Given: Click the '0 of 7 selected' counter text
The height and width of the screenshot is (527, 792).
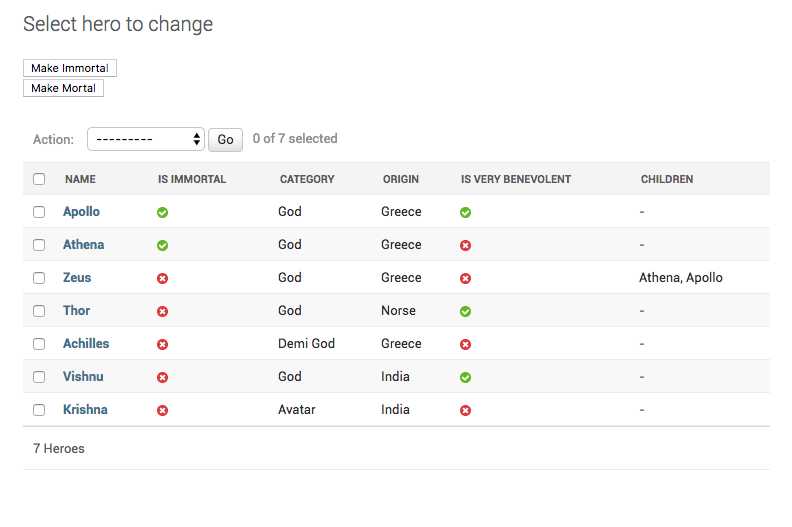Looking at the screenshot, I should [x=295, y=138].
